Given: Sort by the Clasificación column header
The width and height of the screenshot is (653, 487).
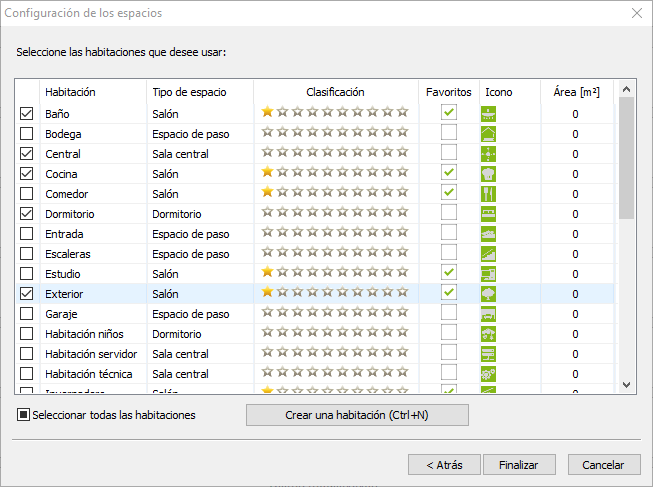Looking at the screenshot, I should (335, 92).
